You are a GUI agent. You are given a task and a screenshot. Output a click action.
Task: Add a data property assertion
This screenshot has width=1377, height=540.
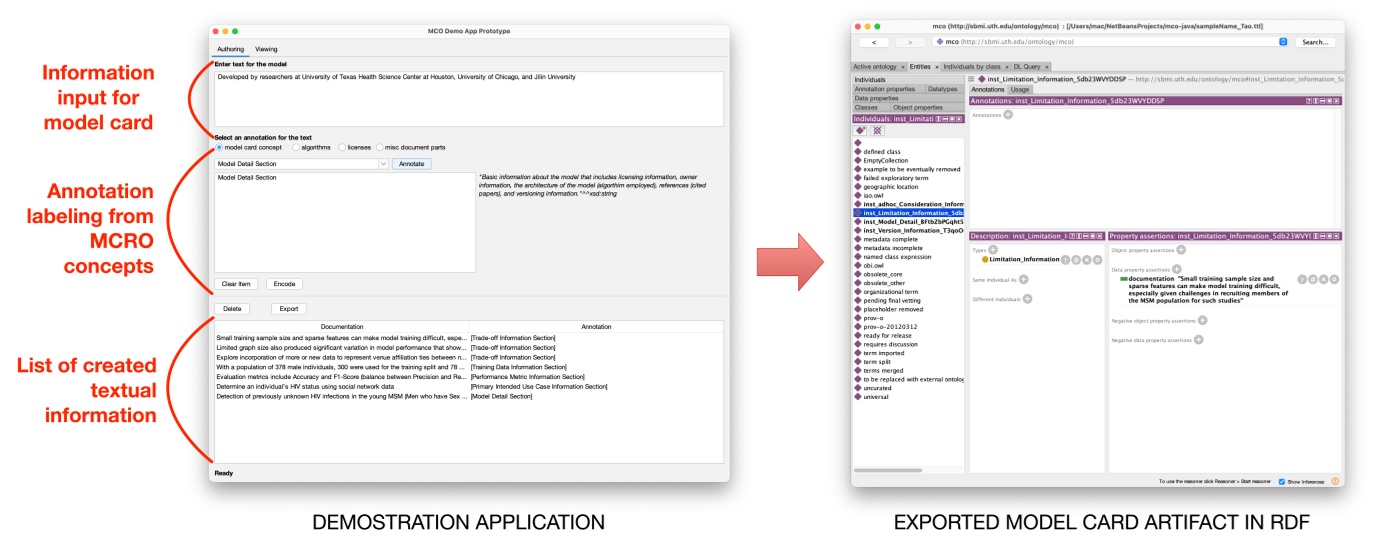(x=1176, y=269)
